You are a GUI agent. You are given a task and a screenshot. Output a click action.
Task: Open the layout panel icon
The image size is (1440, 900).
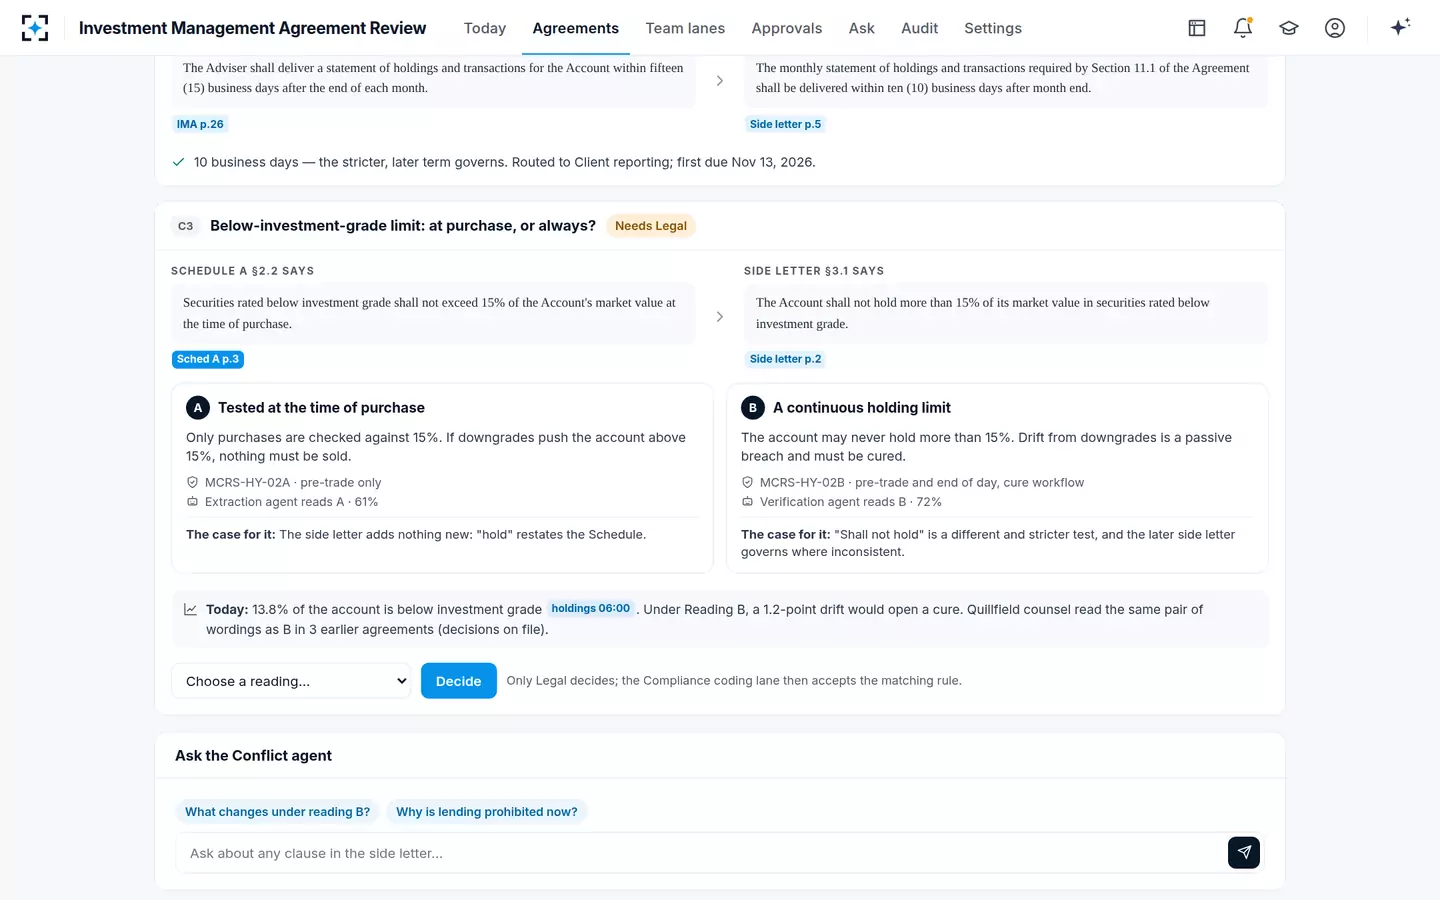1197,28
